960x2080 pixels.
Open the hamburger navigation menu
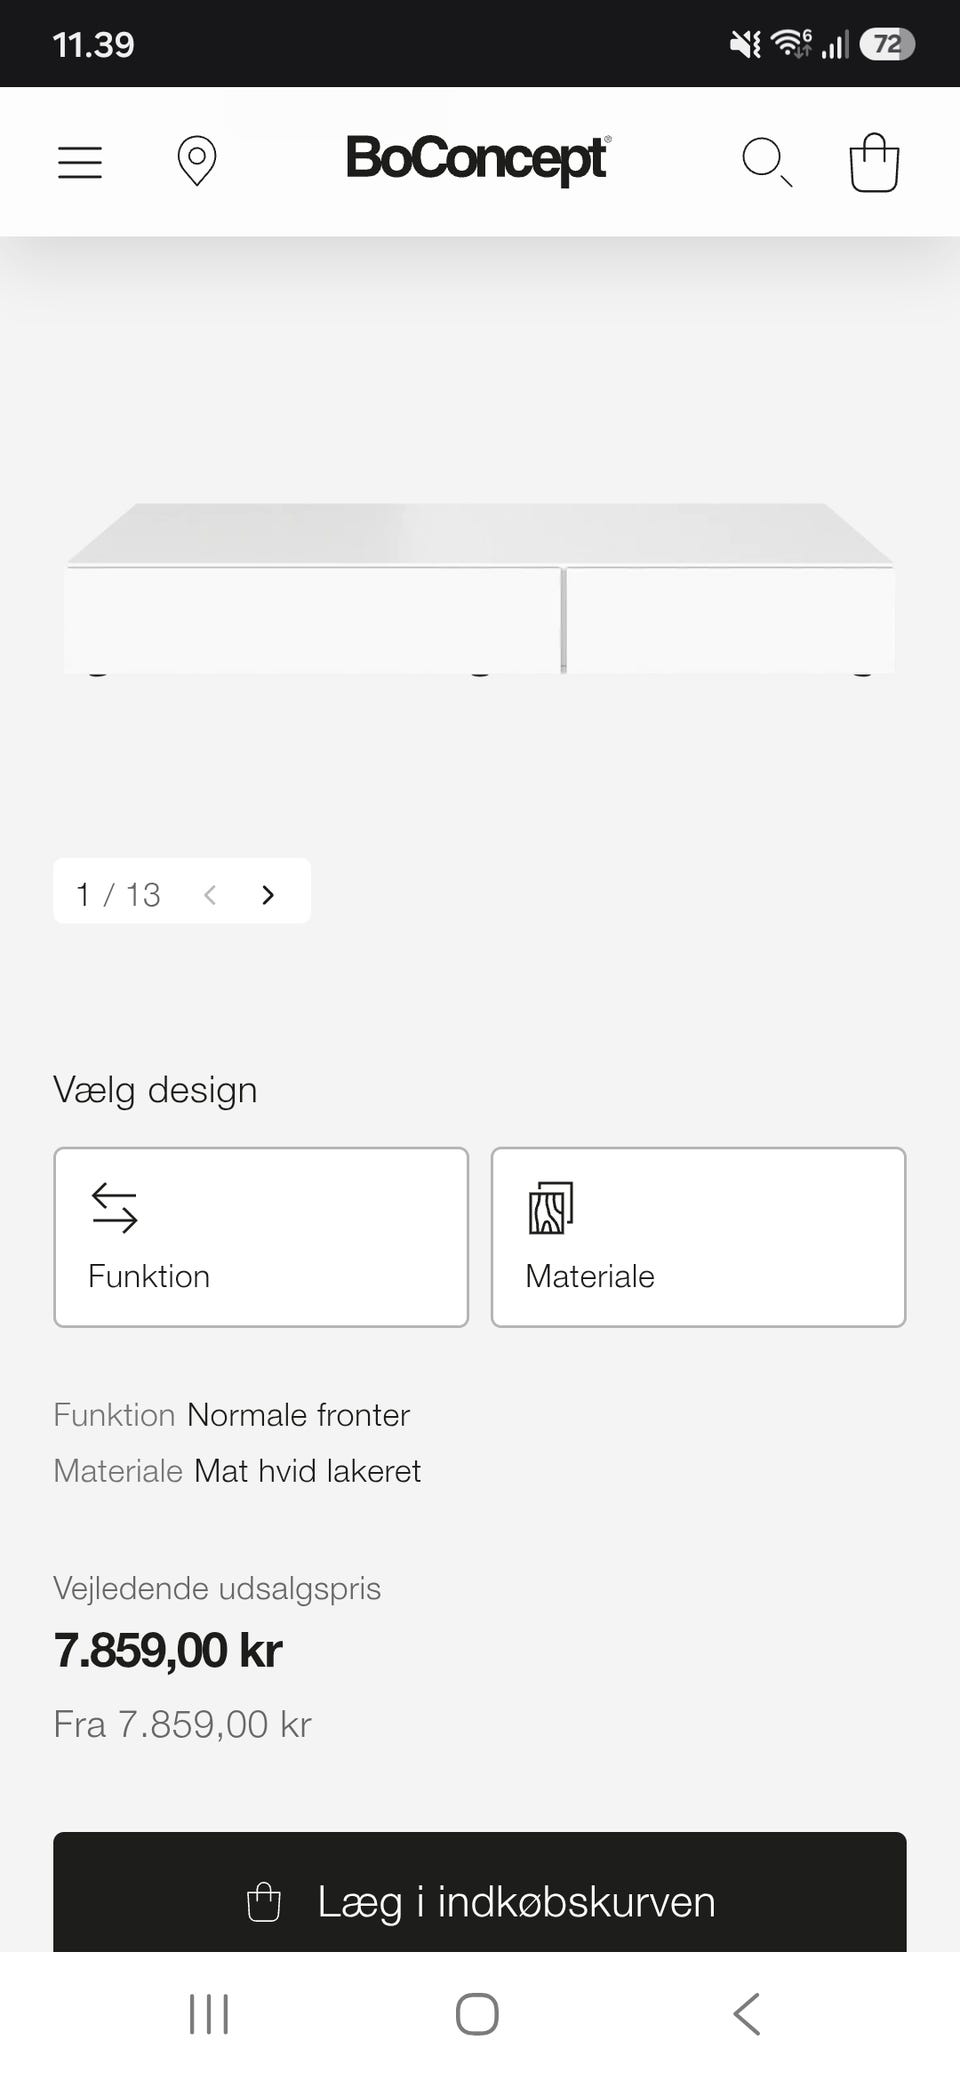click(x=80, y=162)
